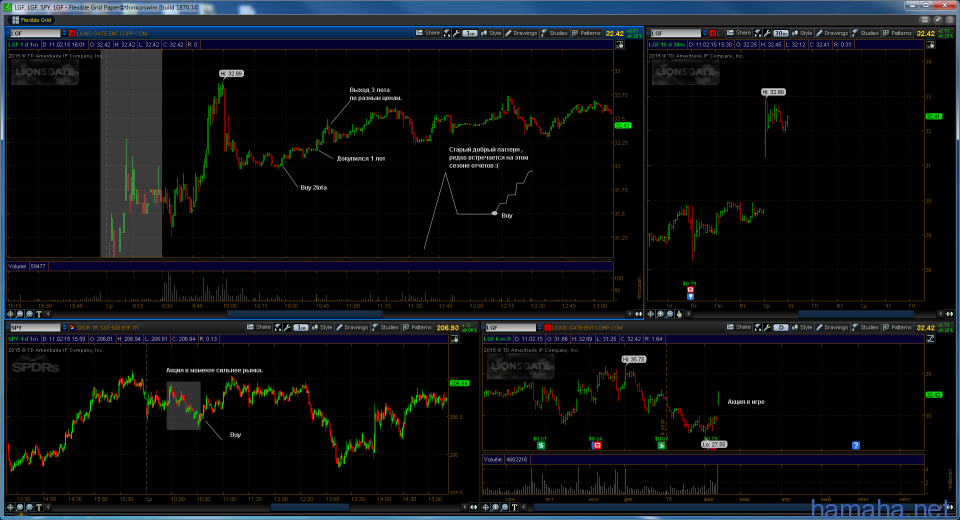Screen dimensions: 960x520
Task: Open Drawings in the SPY chart
Action: point(352,328)
